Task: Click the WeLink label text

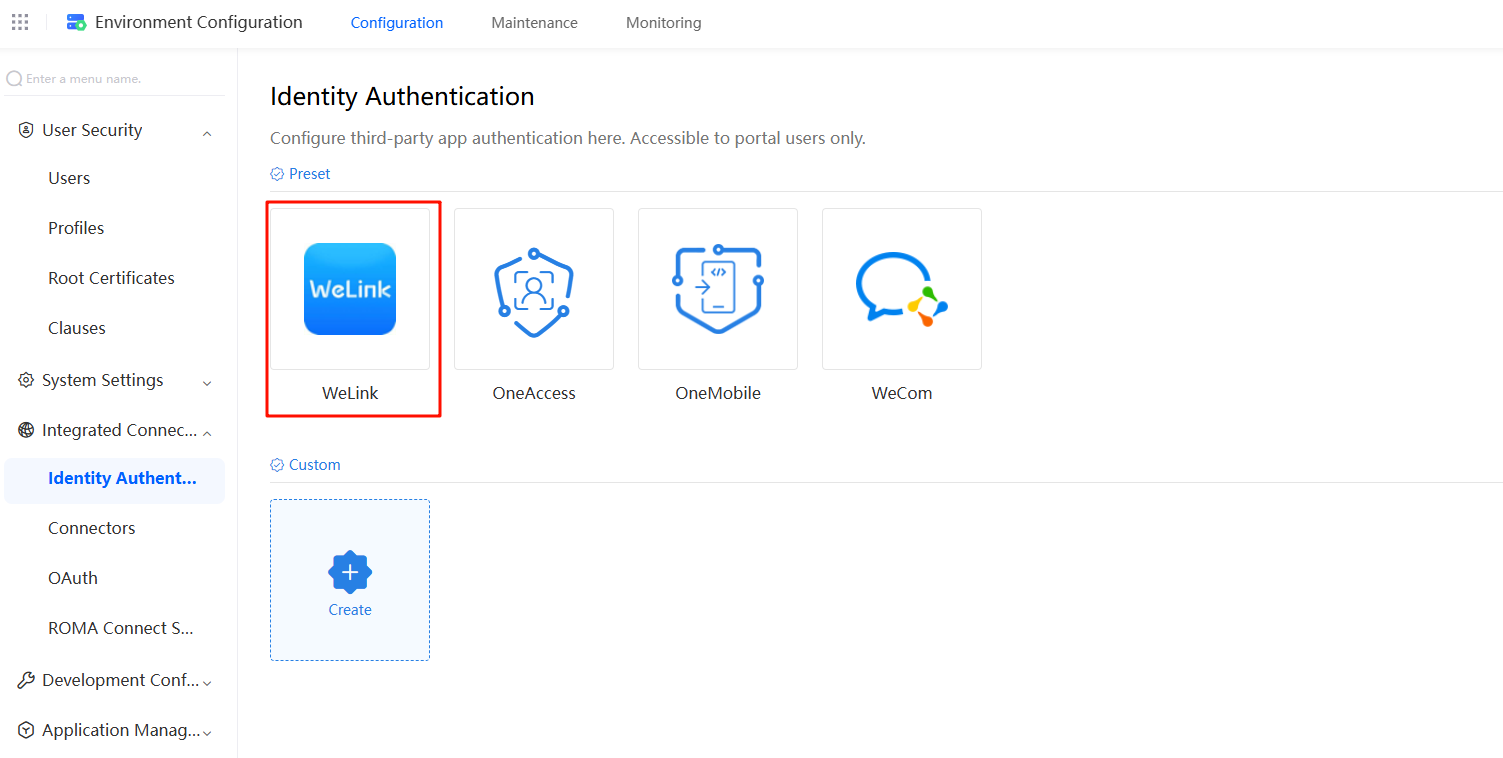Action: coord(350,393)
